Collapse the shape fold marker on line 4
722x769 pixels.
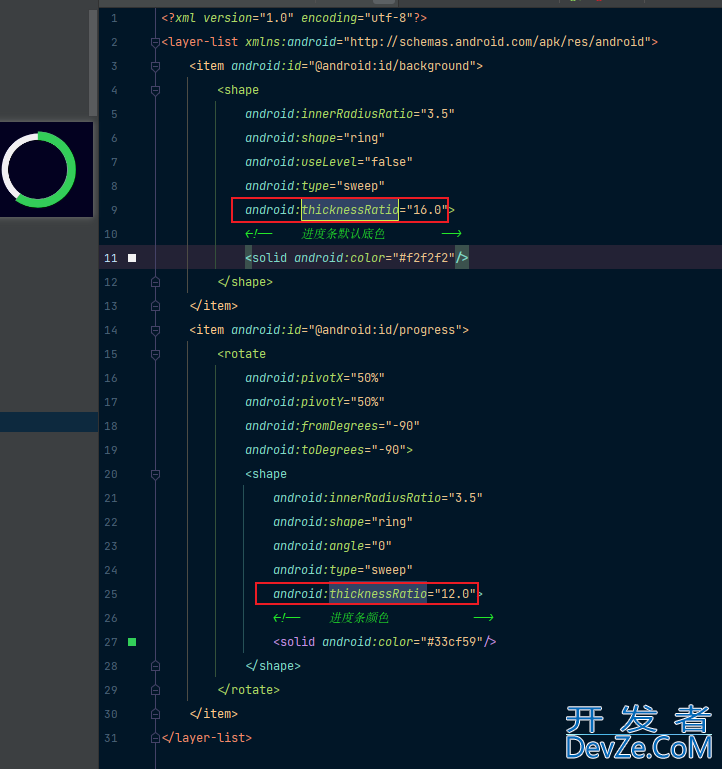(155, 90)
